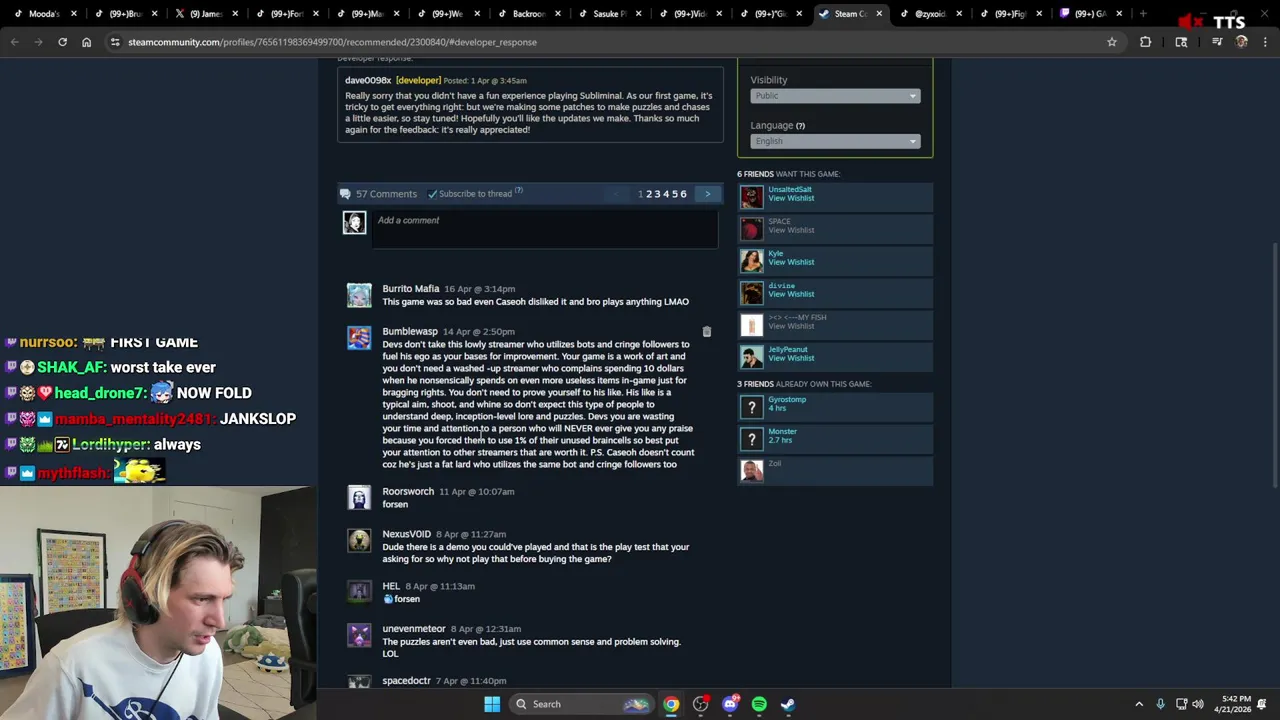Open a new browser tab with plus
Viewport: 1280px width, 720px height.
pos(1143,14)
